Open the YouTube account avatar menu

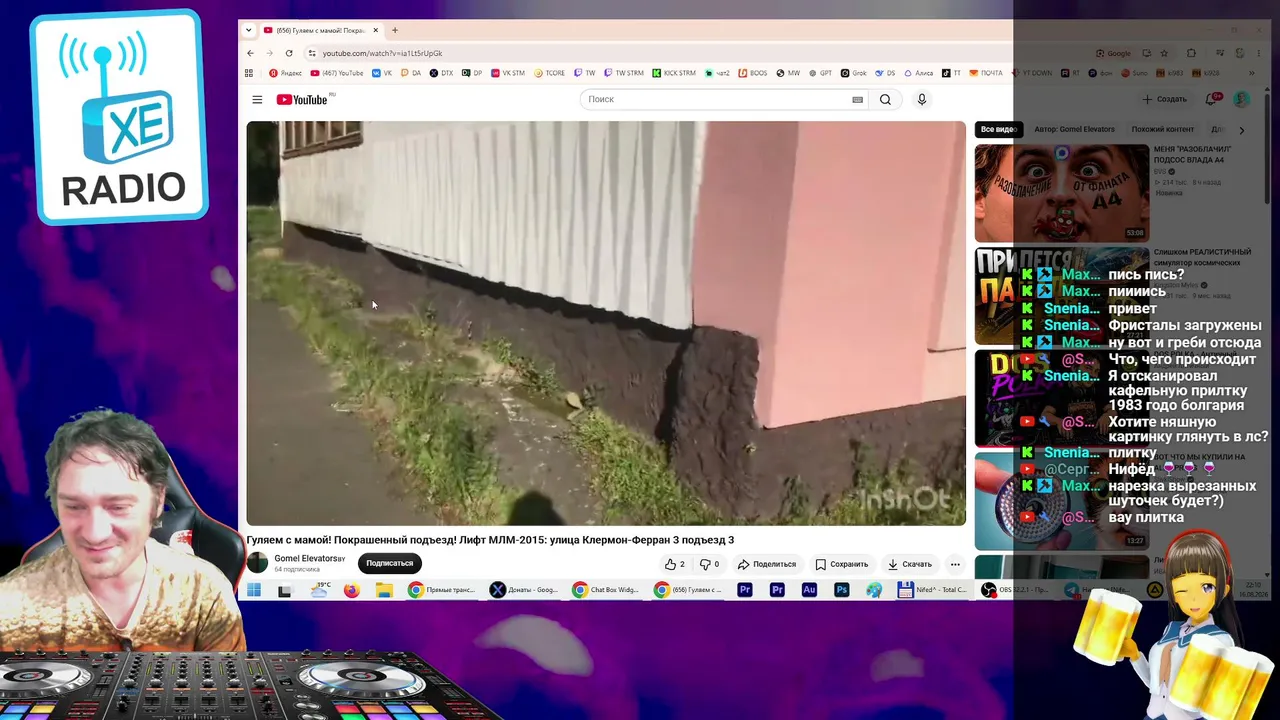point(1241,99)
